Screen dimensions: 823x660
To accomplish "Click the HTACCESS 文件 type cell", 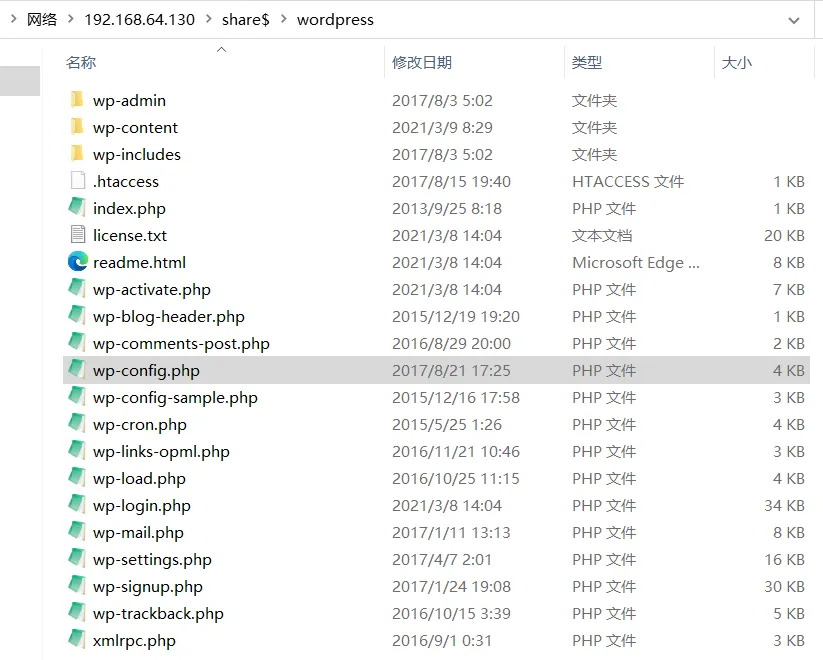I will click(628, 182).
